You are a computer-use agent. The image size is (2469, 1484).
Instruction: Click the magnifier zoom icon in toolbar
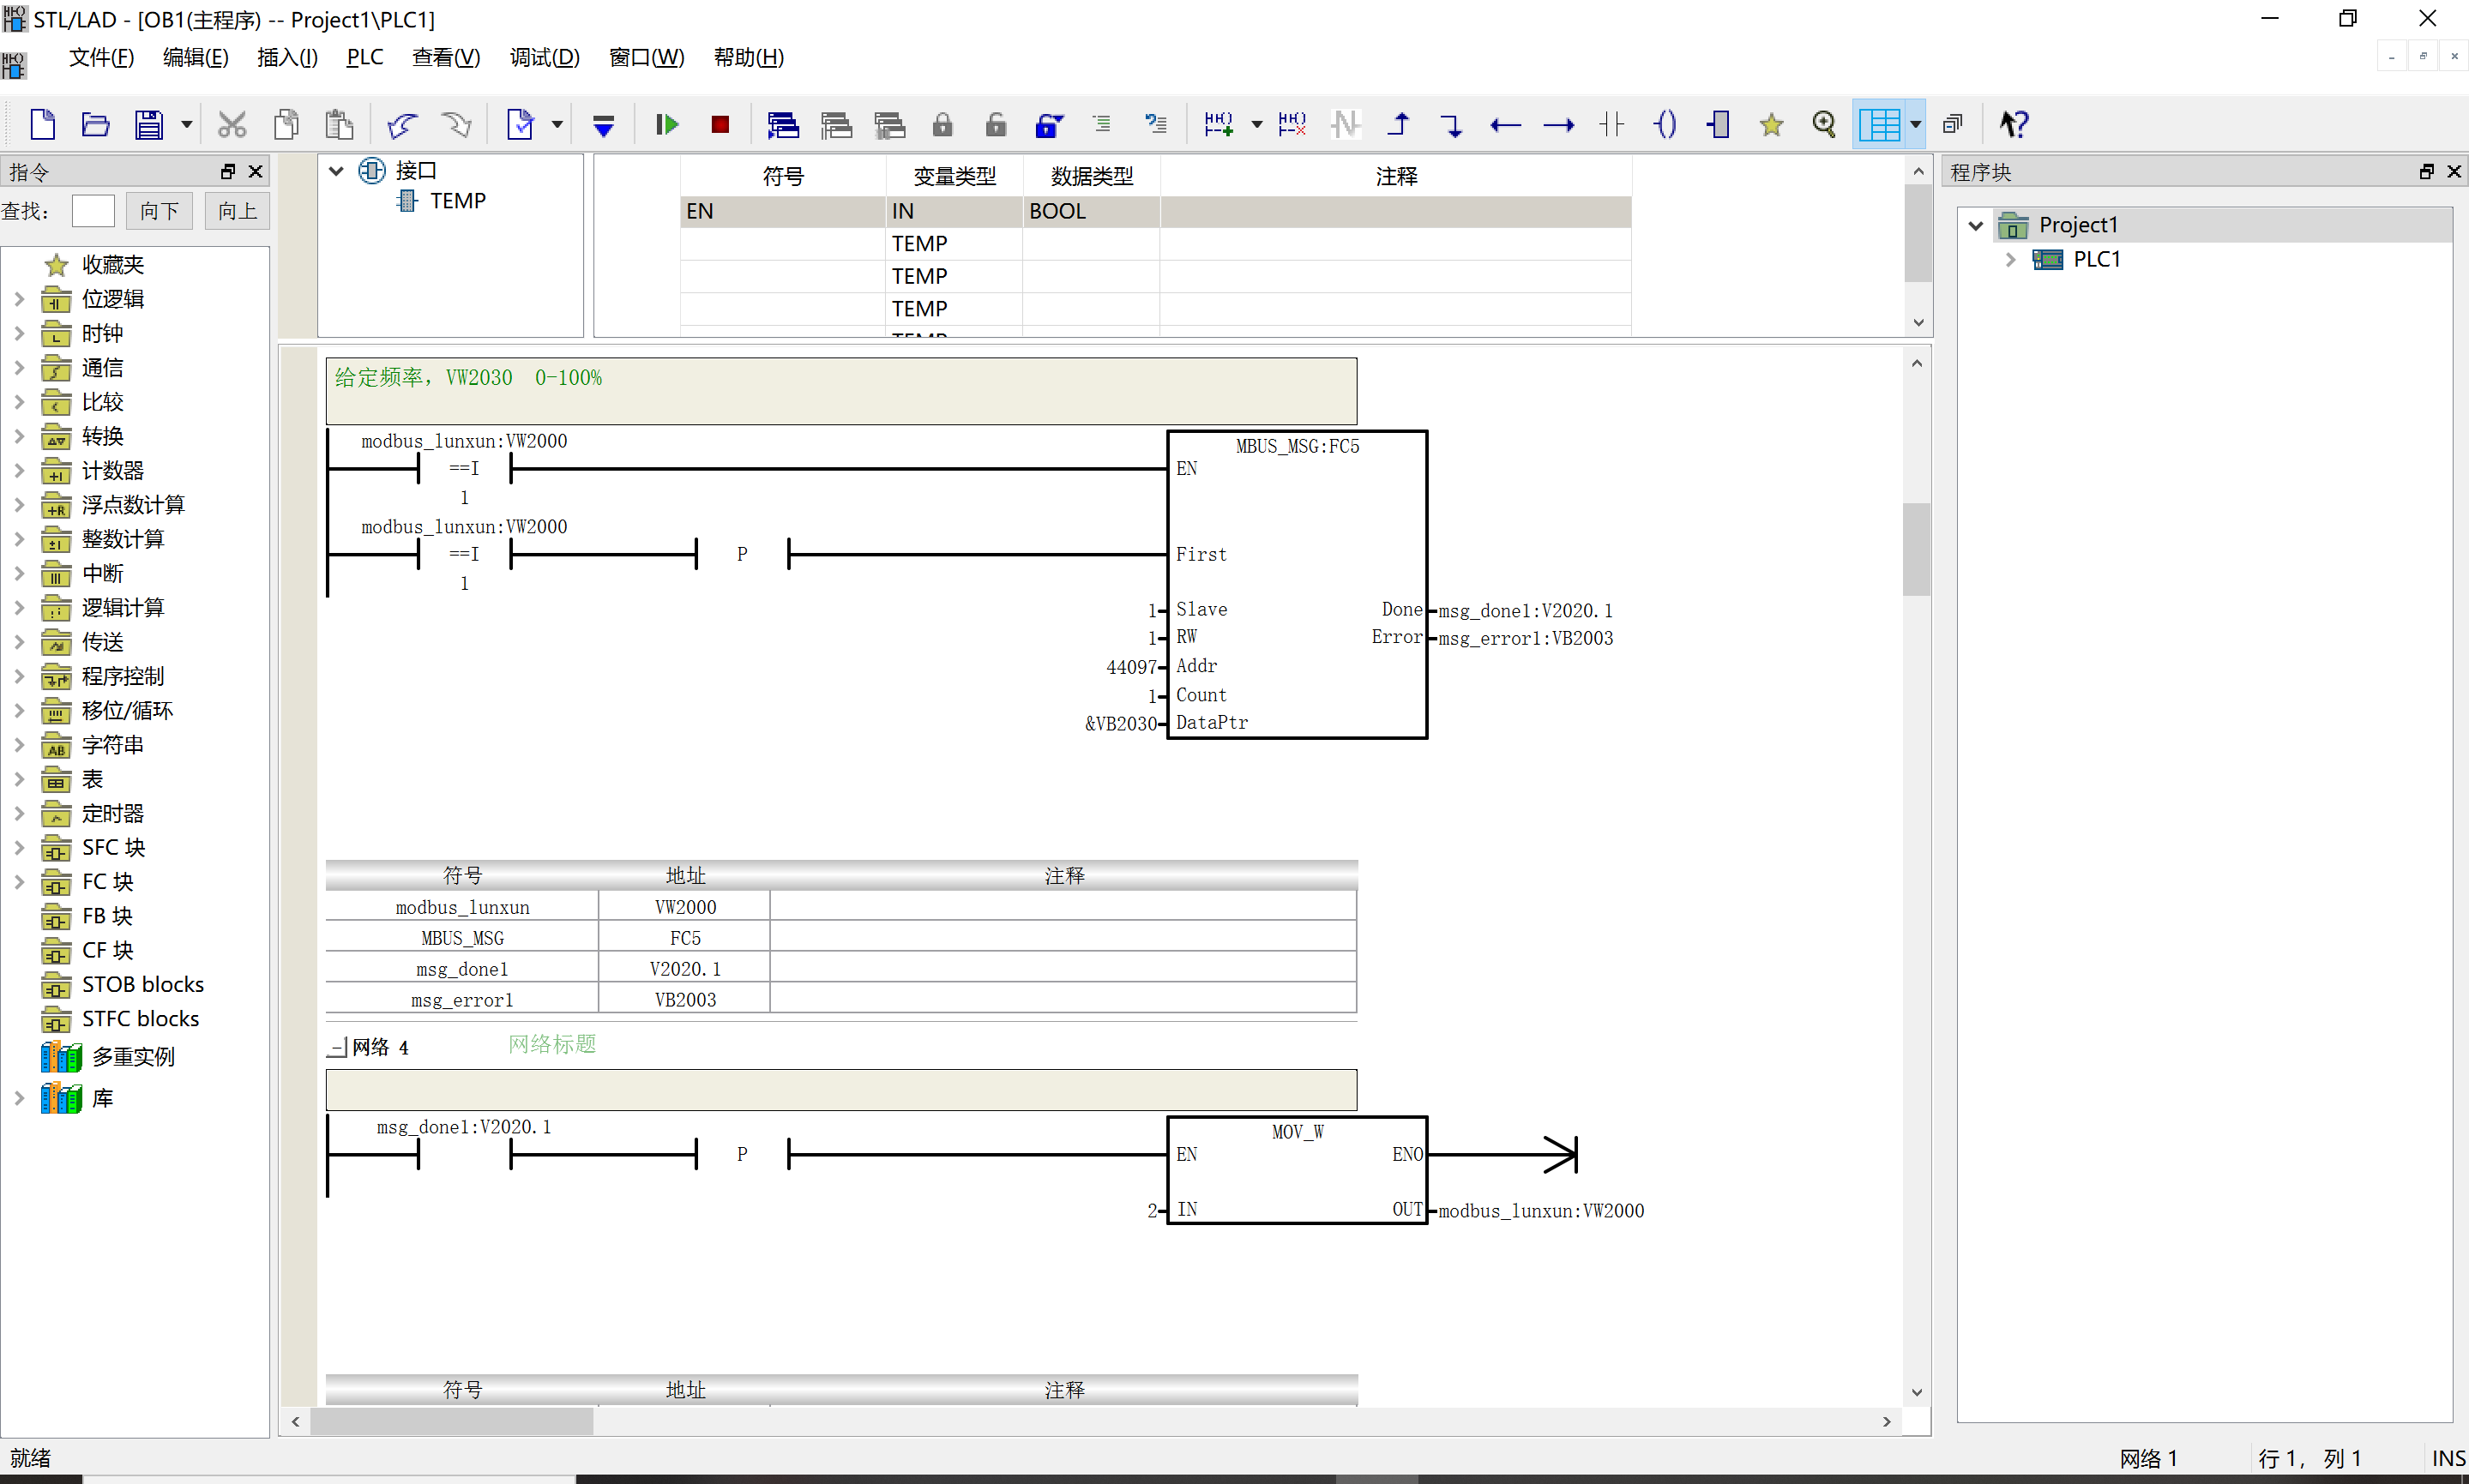click(1825, 125)
